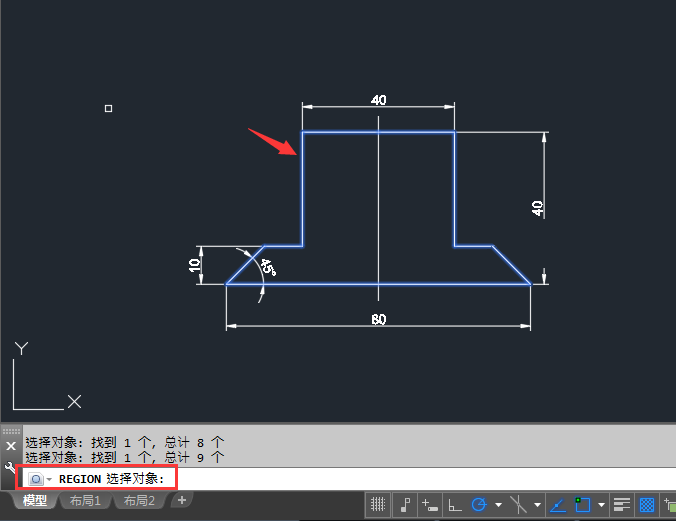Switch to the 布局1 tab
This screenshot has height=521, width=676.
click(x=85, y=501)
